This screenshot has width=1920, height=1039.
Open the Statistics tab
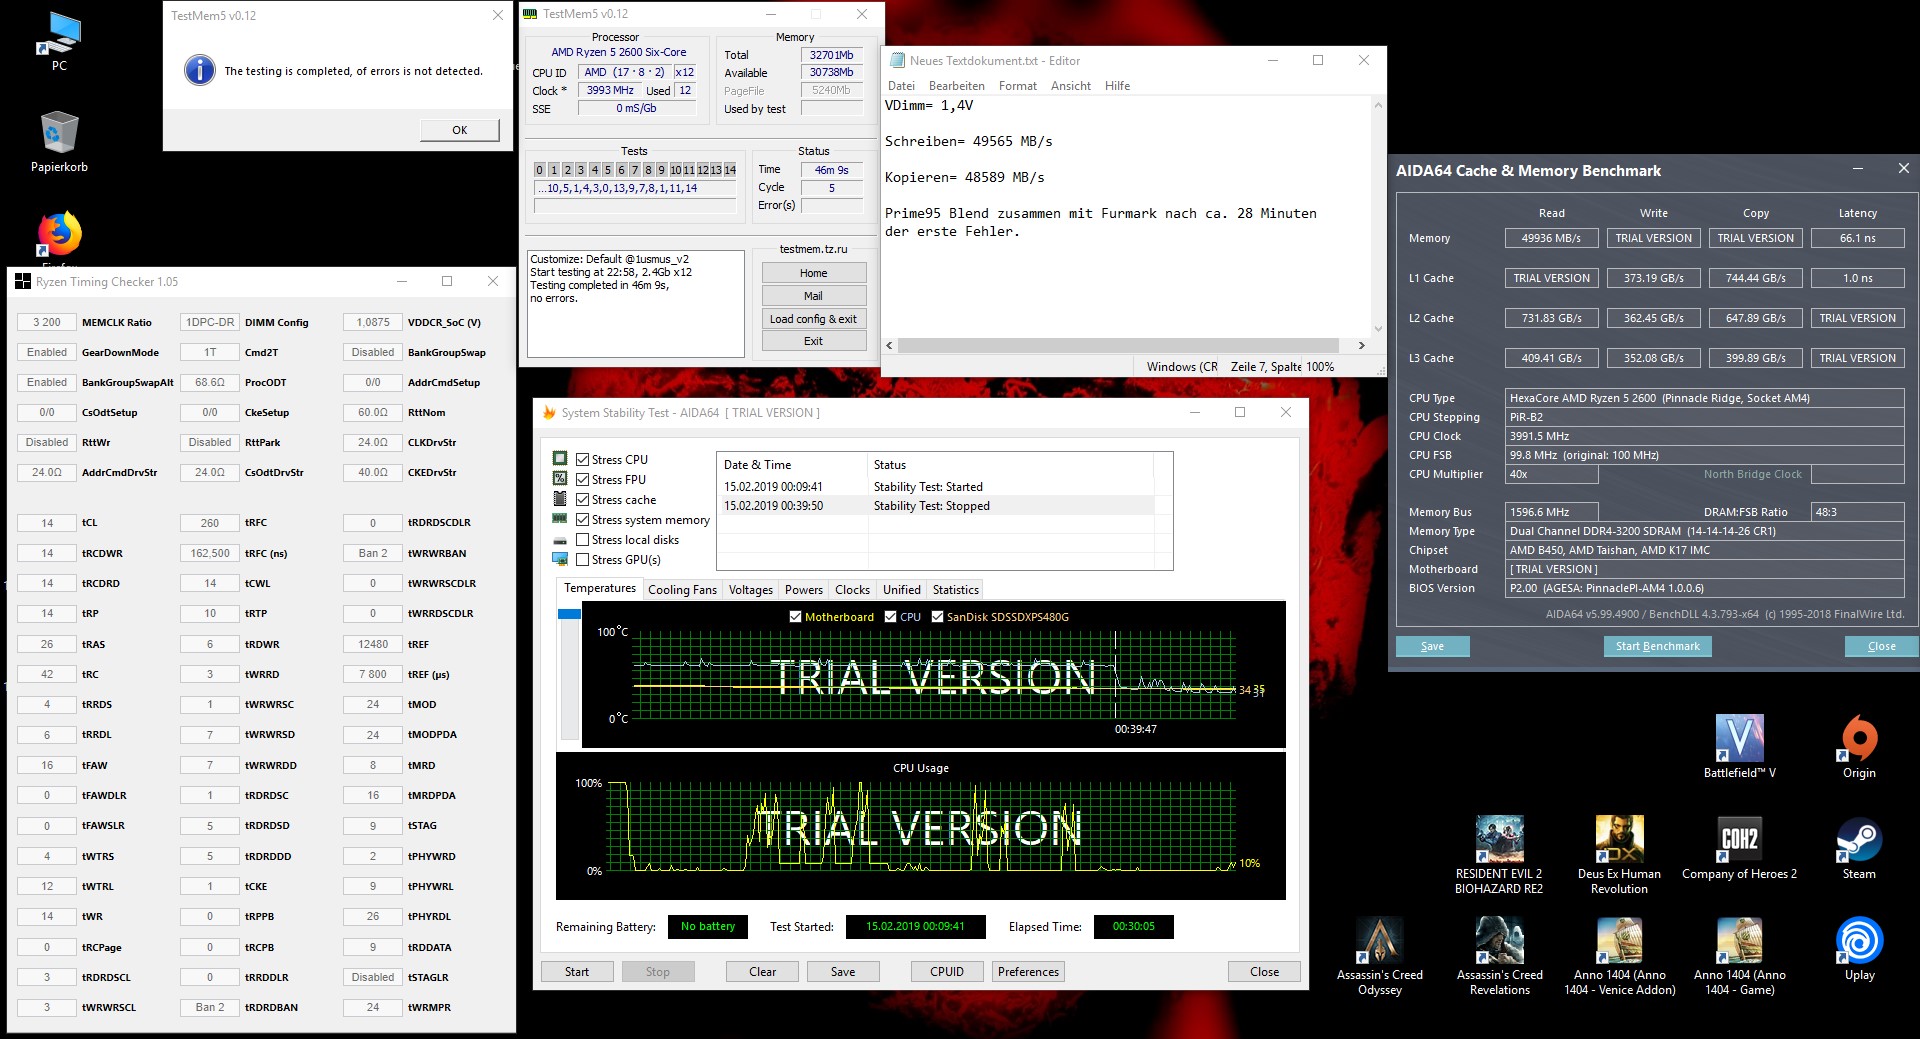[x=956, y=590]
